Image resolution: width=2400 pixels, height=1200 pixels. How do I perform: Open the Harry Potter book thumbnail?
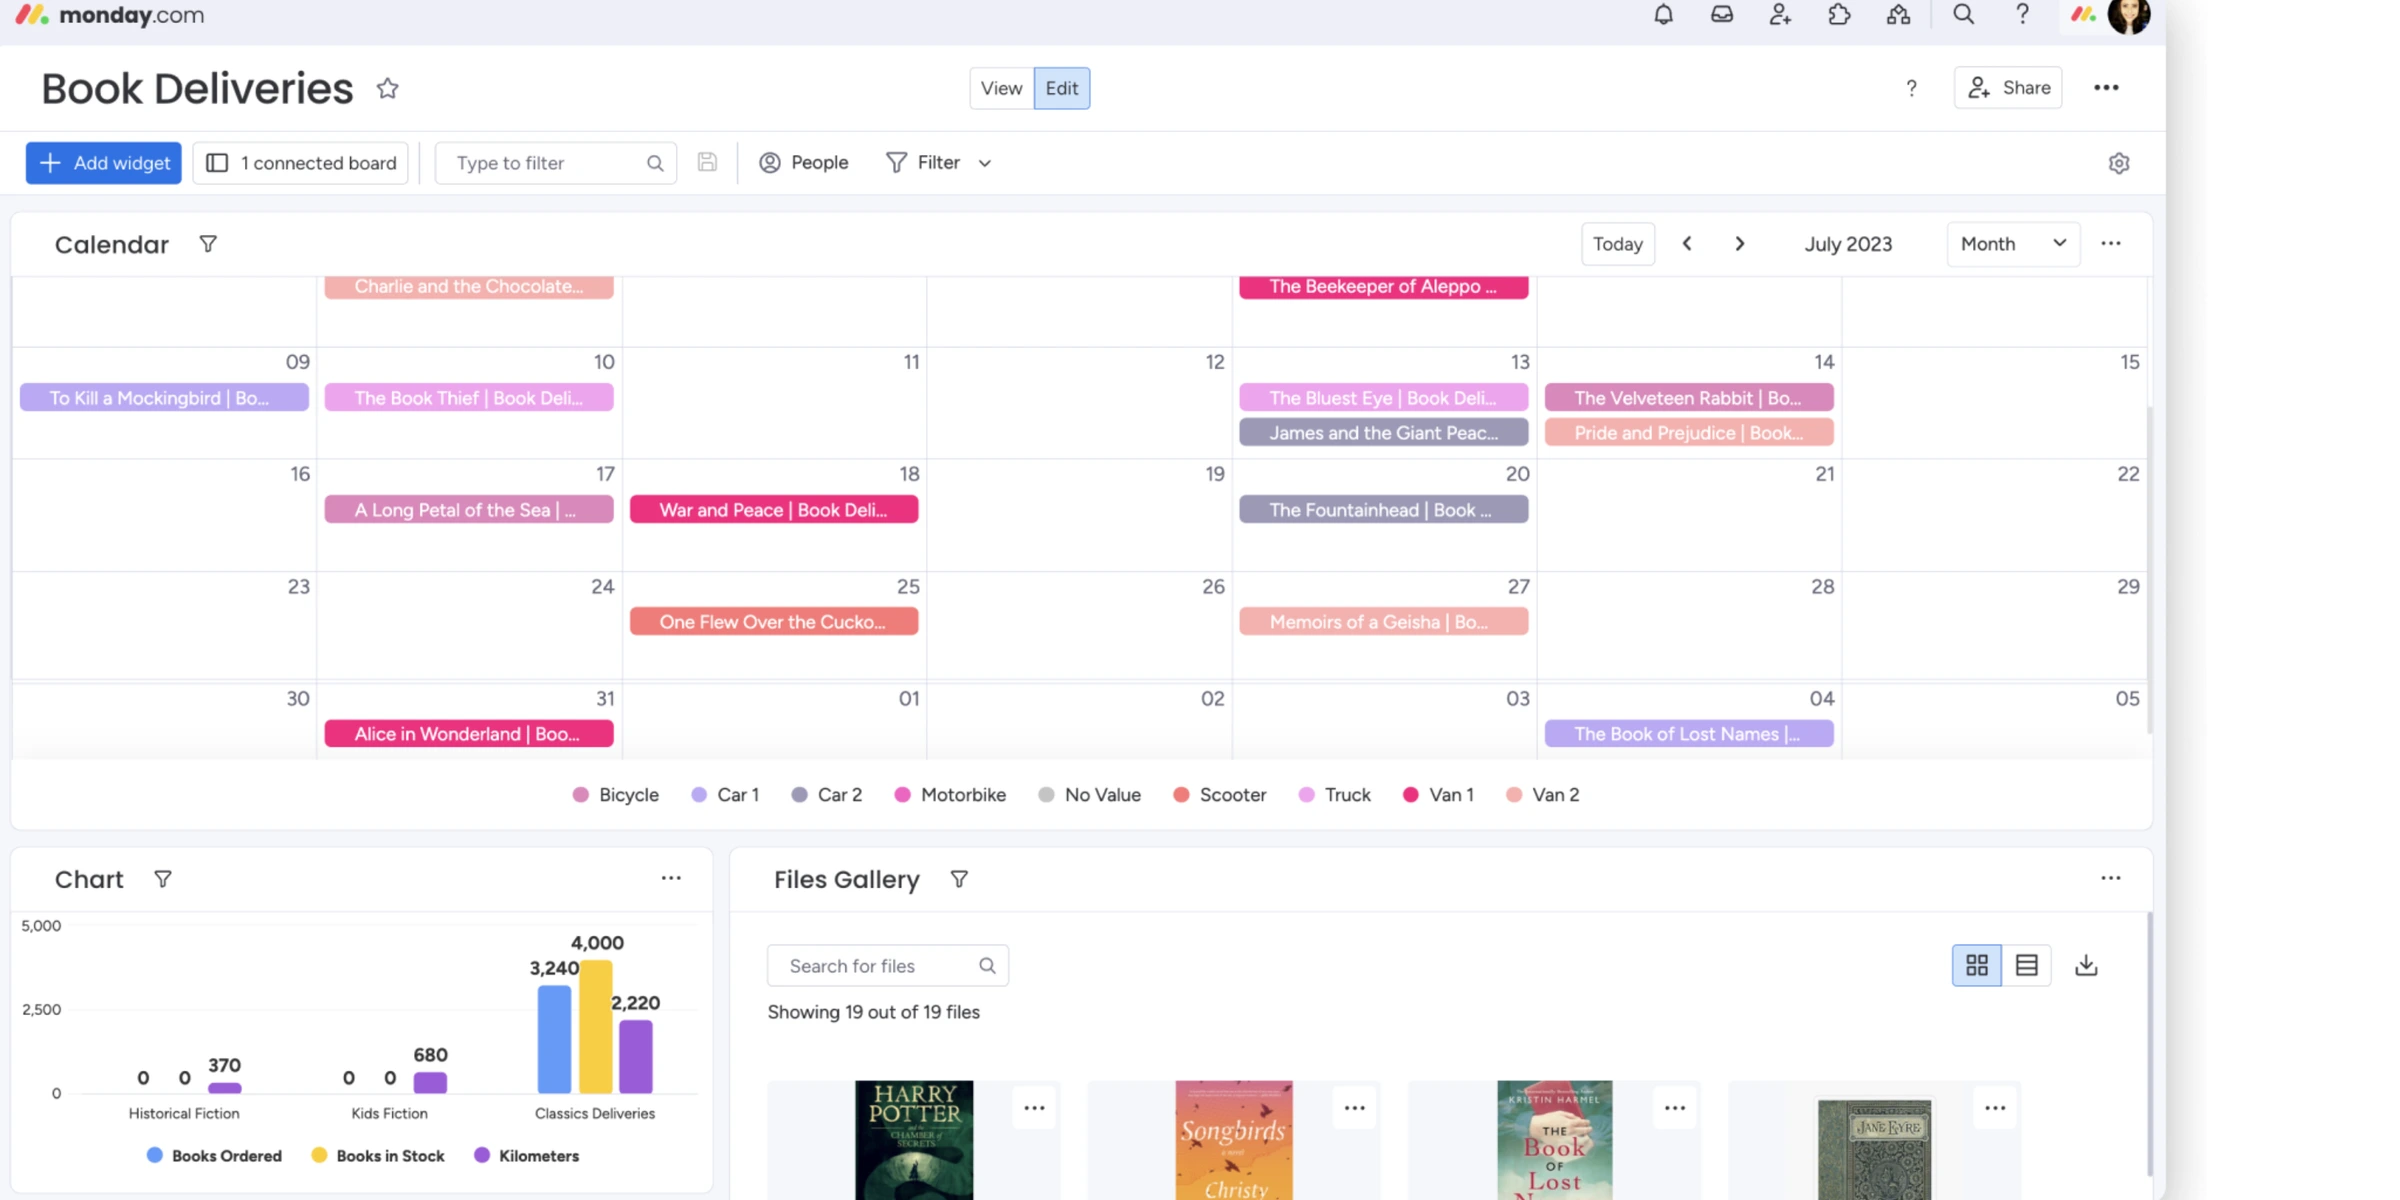point(913,1140)
